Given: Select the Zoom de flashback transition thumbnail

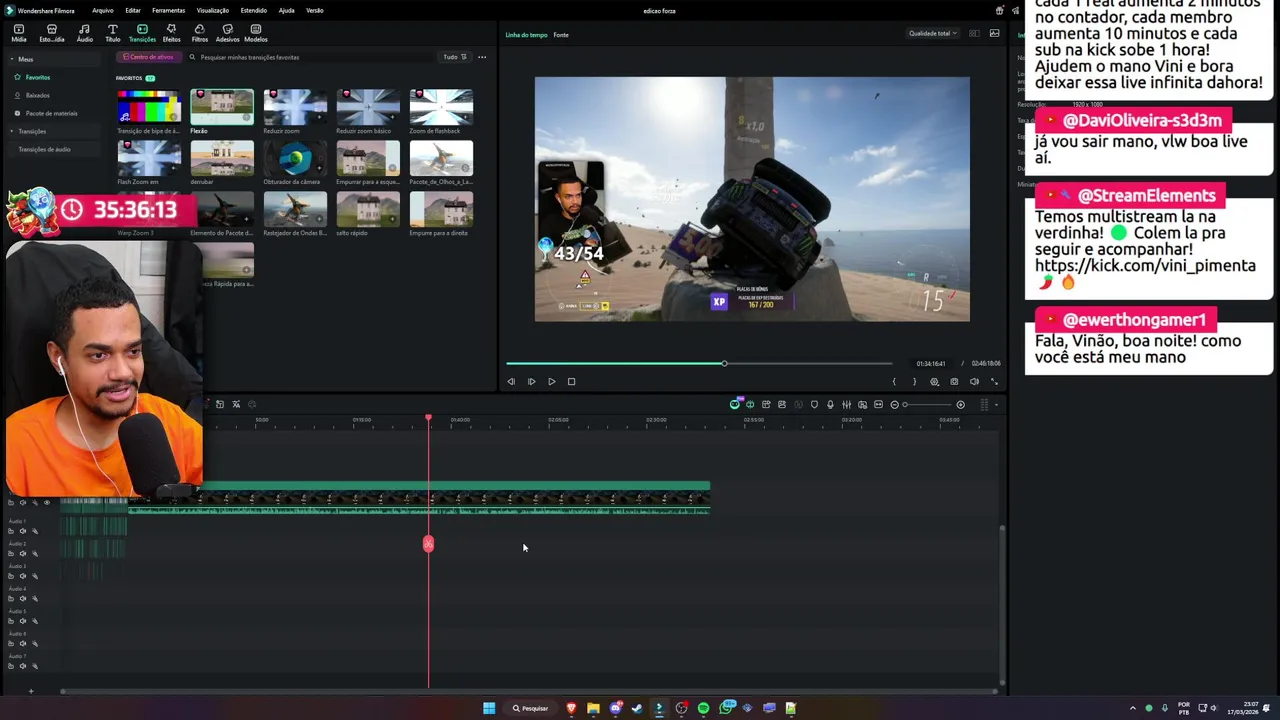Looking at the screenshot, I should (441, 107).
